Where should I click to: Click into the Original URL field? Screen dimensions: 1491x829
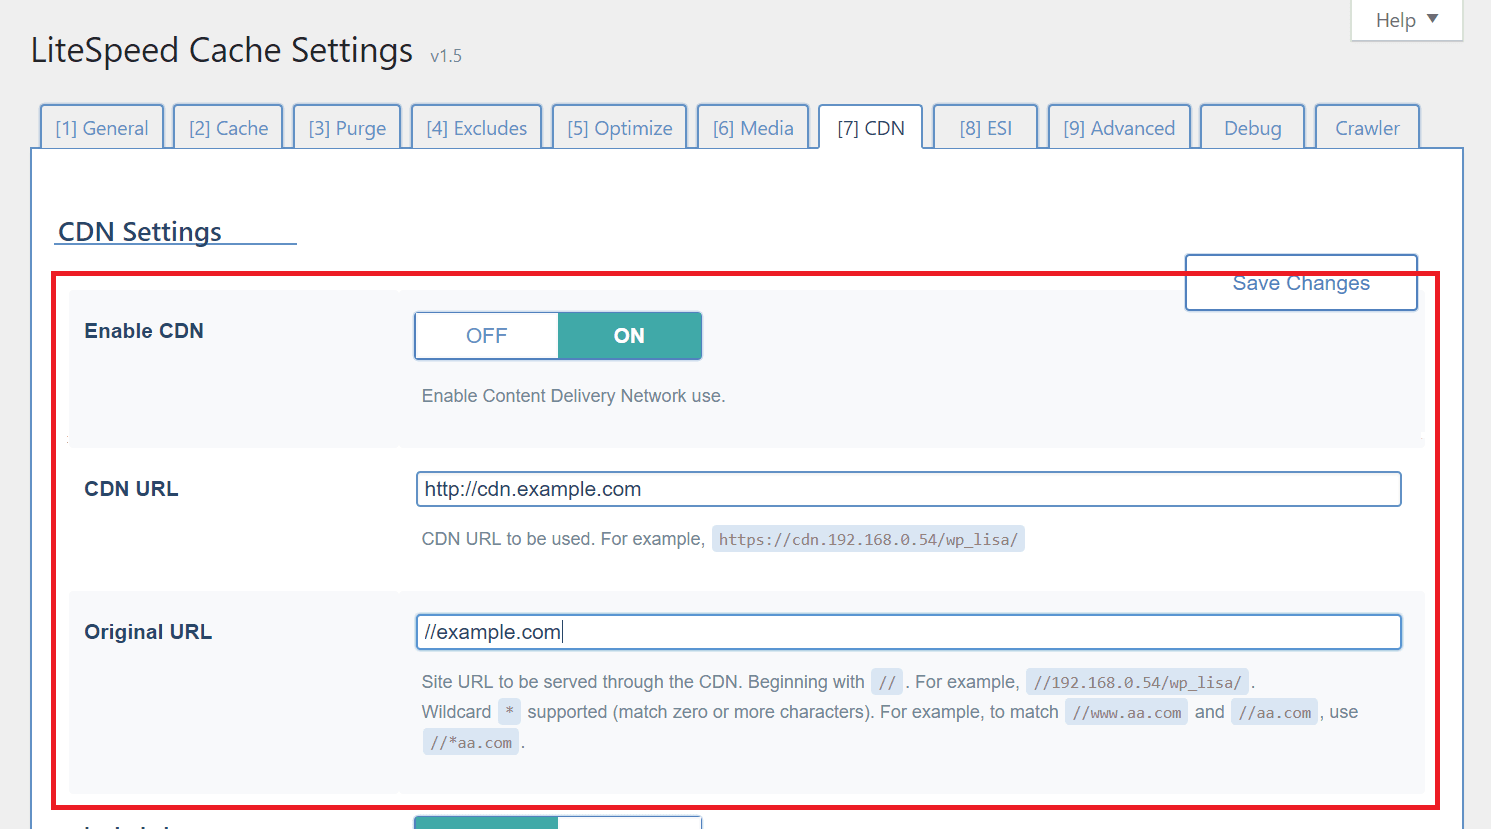pyautogui.click(x=908, y=632)
